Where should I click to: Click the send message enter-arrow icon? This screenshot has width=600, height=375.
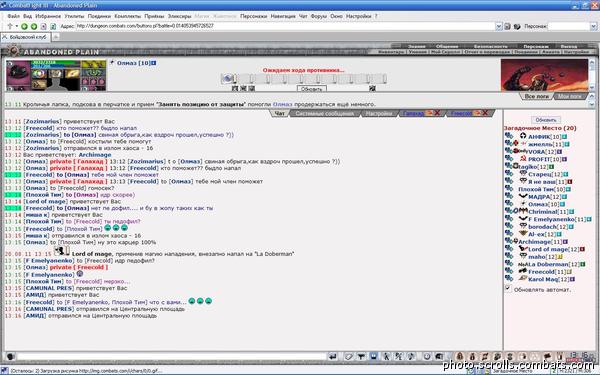tap(333, 357)
